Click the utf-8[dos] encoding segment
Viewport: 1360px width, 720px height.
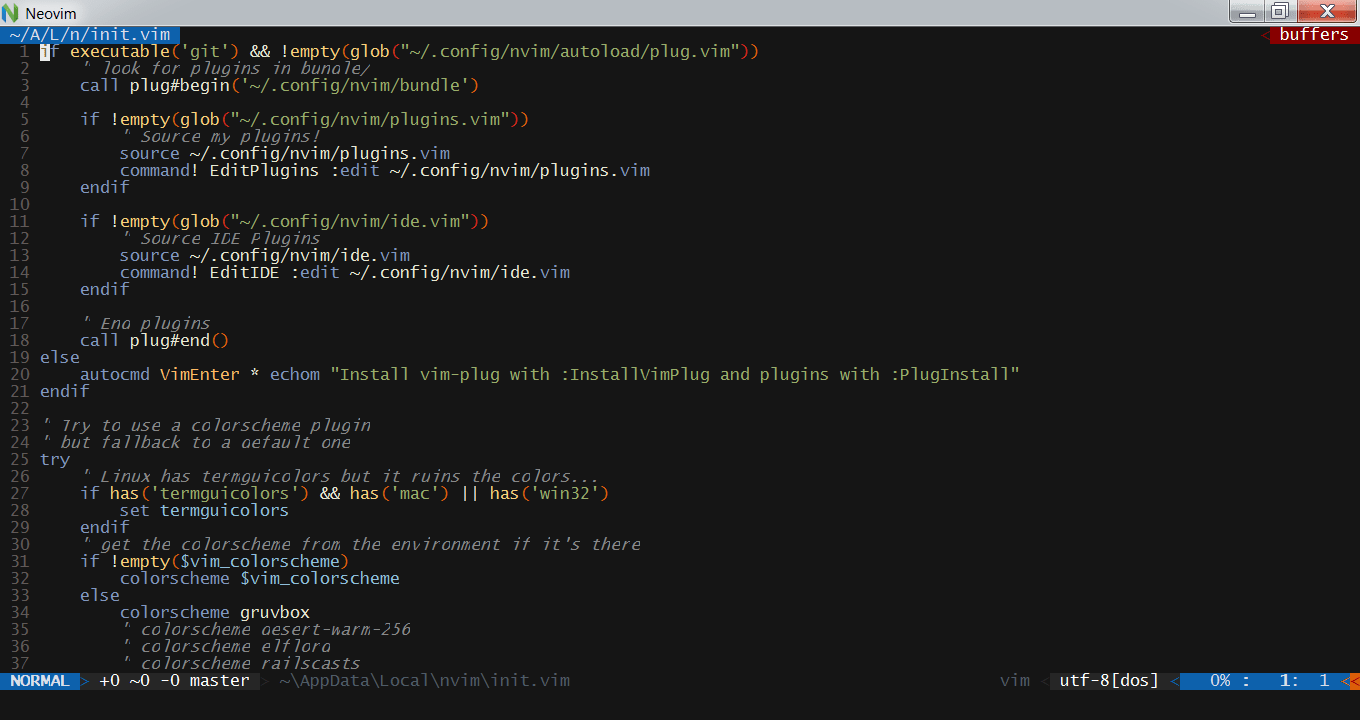tap(1108, 680)
